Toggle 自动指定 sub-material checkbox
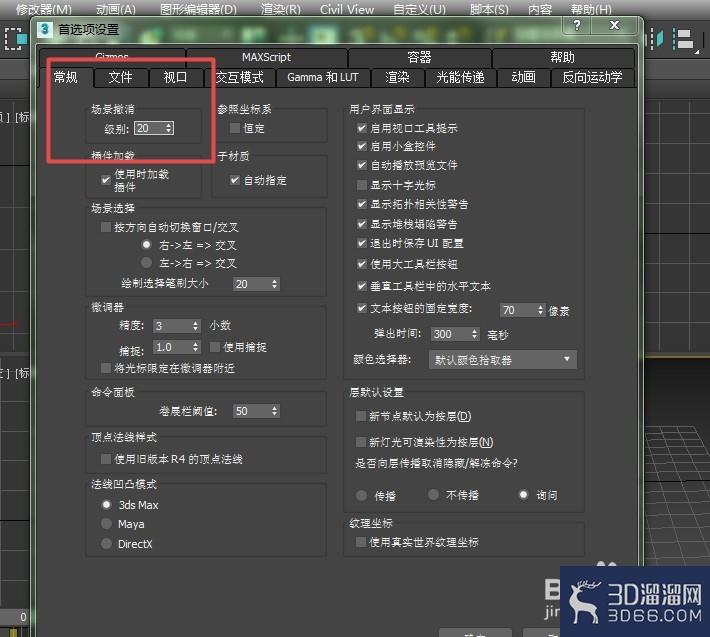This screenshot has height=637, width=710. 235,180
